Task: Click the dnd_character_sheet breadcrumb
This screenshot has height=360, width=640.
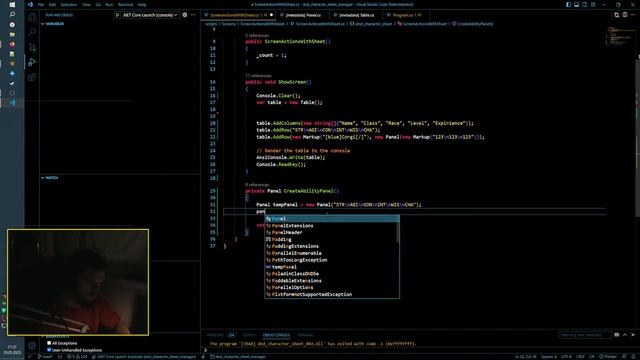Action: coord(371,24)
